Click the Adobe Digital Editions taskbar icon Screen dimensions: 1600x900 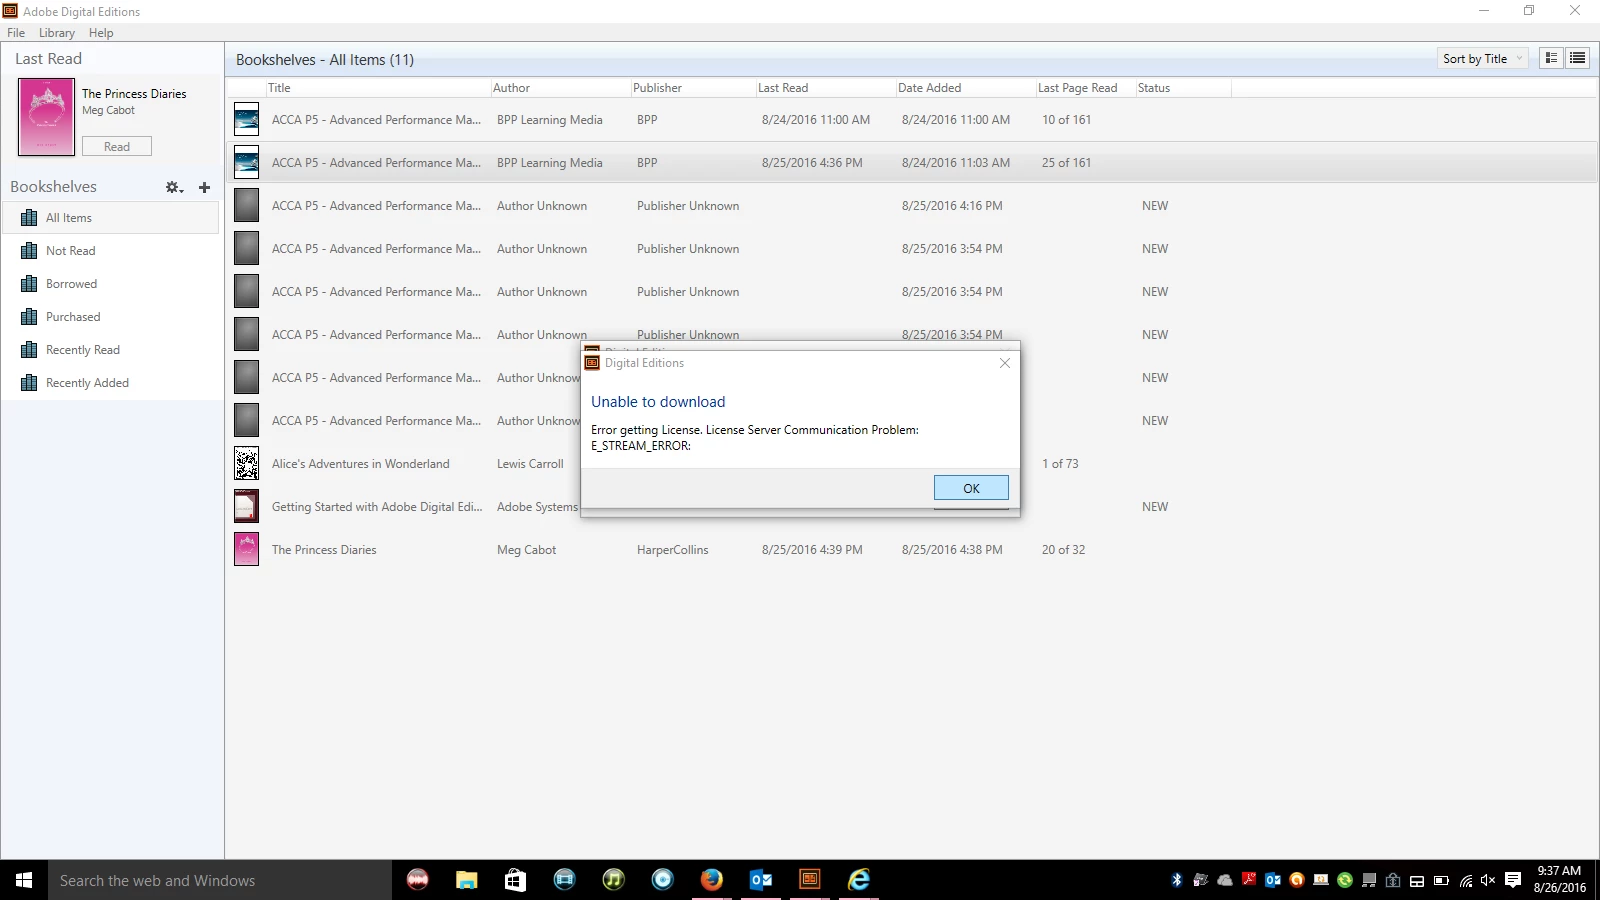click(x=810, y=880)
